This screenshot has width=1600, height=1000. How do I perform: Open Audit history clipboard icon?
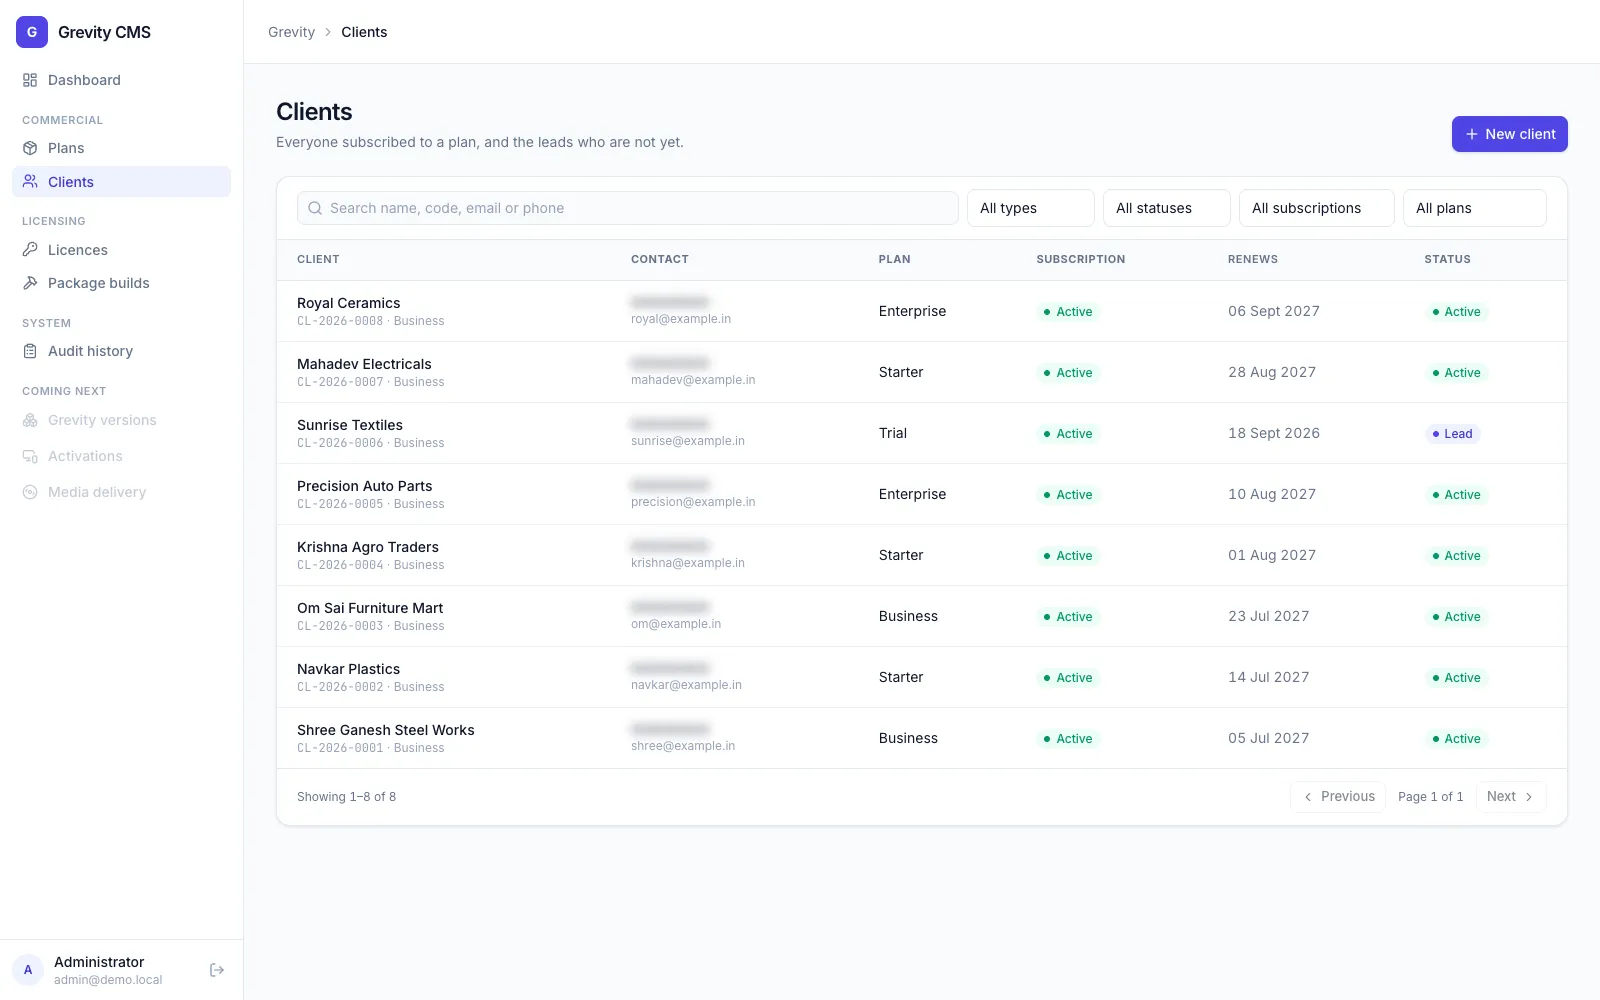coord(30,351)
